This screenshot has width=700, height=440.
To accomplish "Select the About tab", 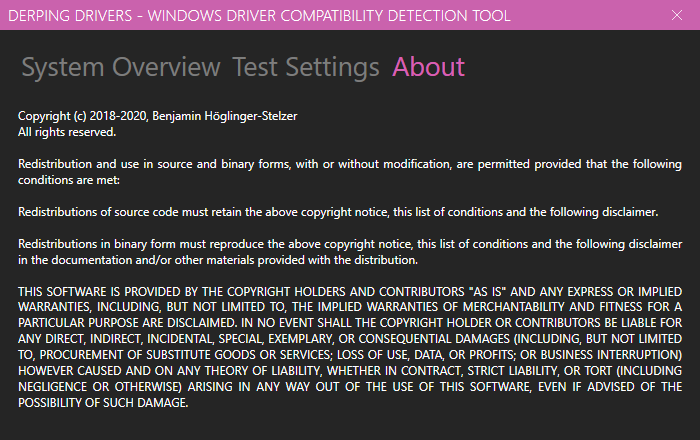I will click(x=429, y=67).
